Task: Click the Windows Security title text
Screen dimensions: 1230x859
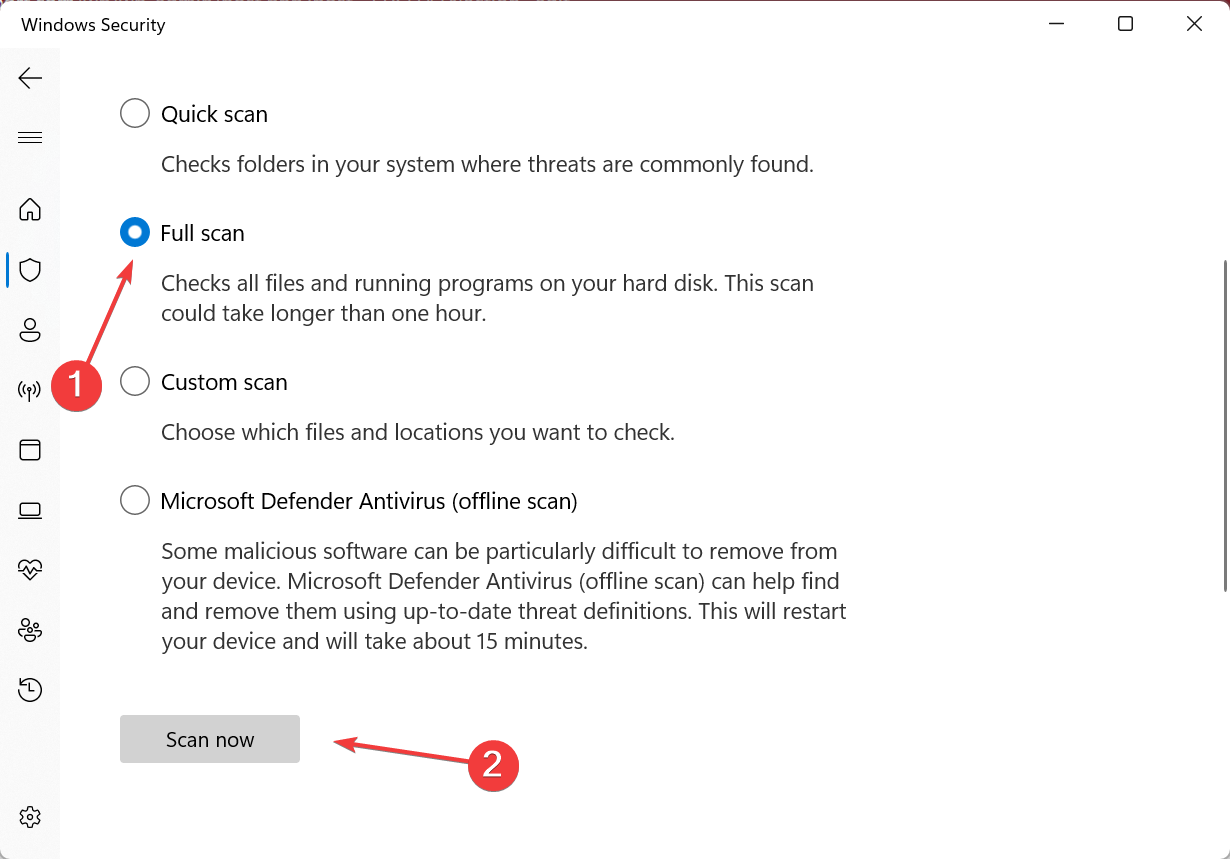Action: [93, 24]
